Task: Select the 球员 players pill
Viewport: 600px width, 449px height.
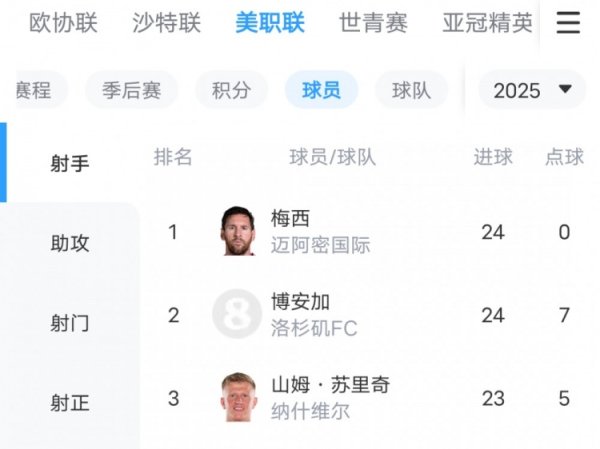Action: (321, 90)
